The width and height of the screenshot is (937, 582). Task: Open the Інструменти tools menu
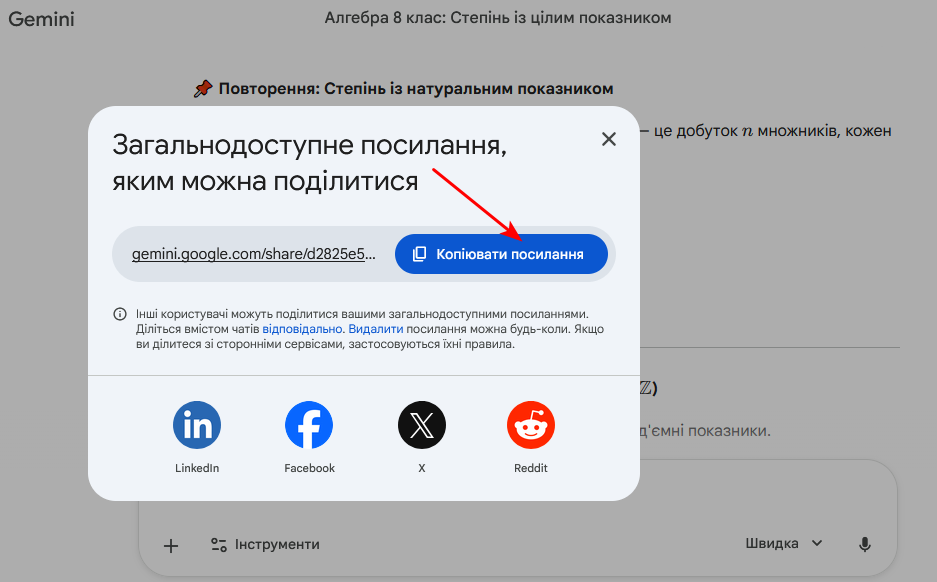(265, 545)
